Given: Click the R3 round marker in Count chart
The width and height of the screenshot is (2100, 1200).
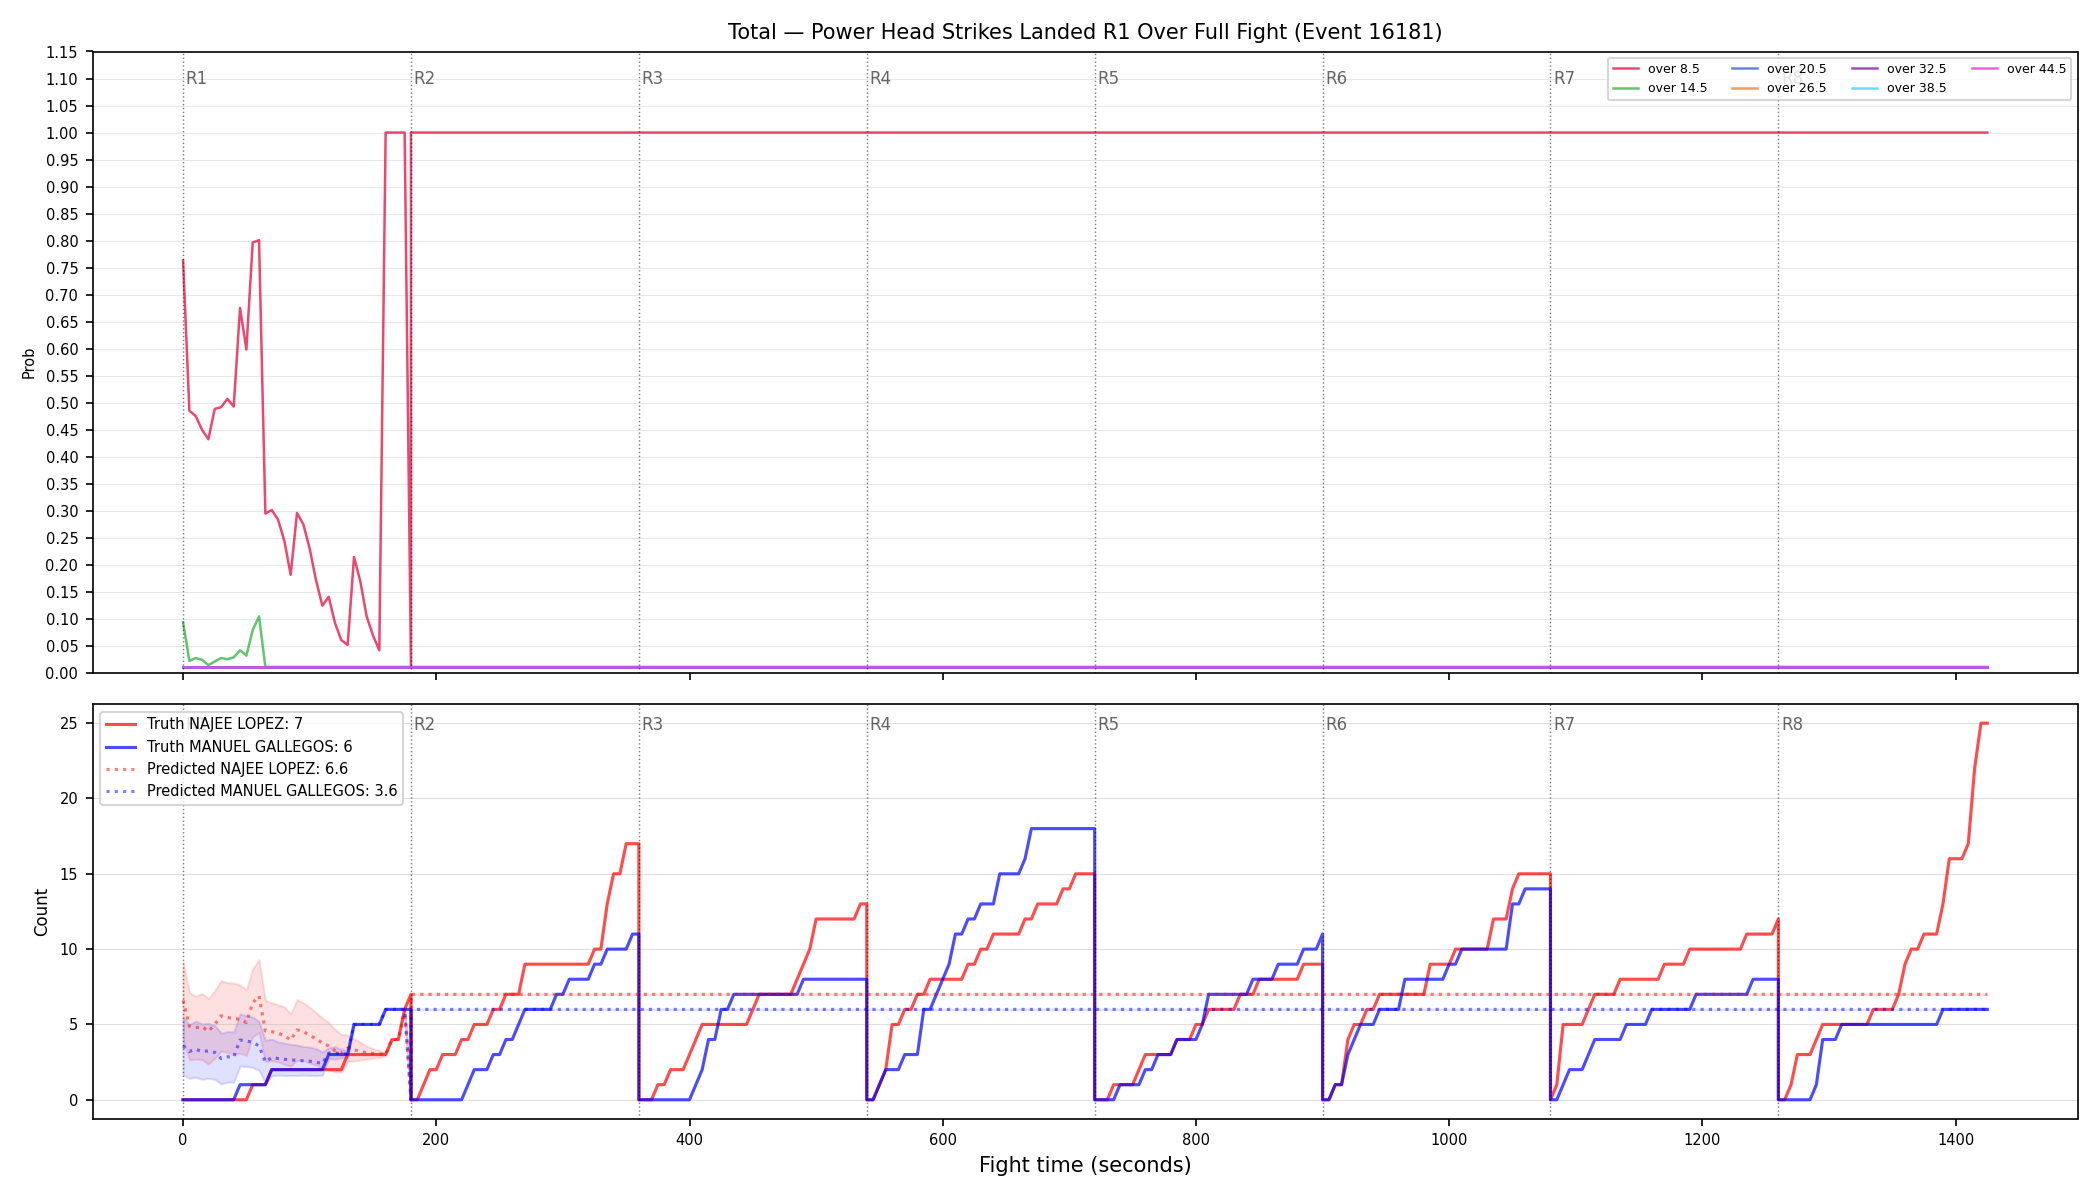Looking at the screenshot, I should tap(652, 724).
